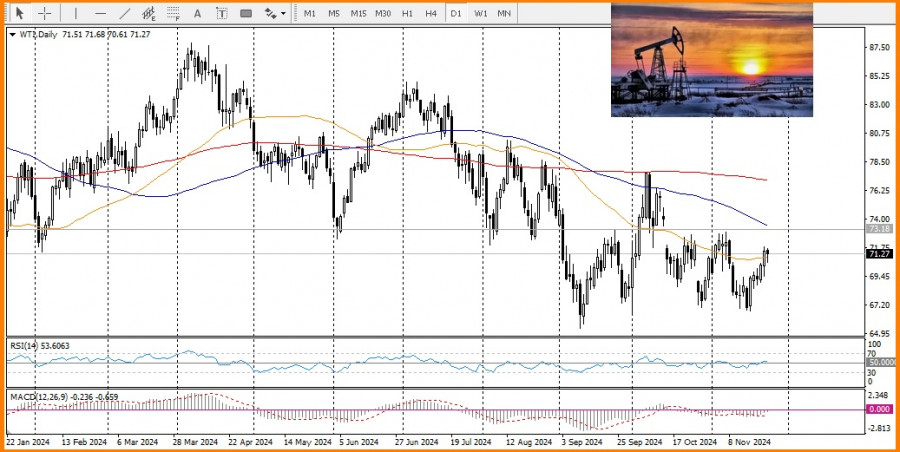Screen dimensions: 900x452
Task: Click the 73.18 level price label
Action: 879,229
